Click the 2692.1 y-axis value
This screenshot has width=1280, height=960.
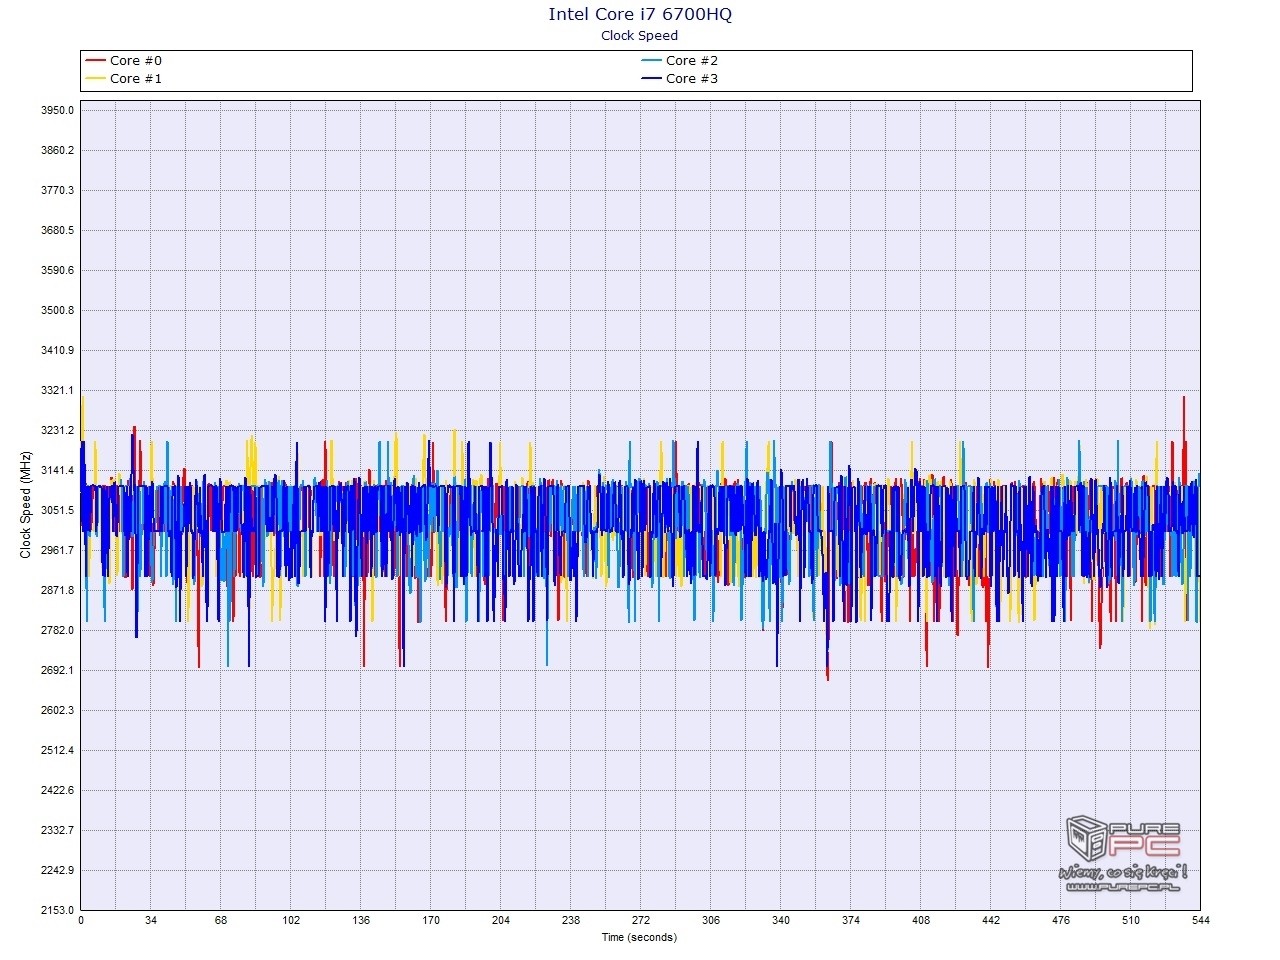point(58,671)
